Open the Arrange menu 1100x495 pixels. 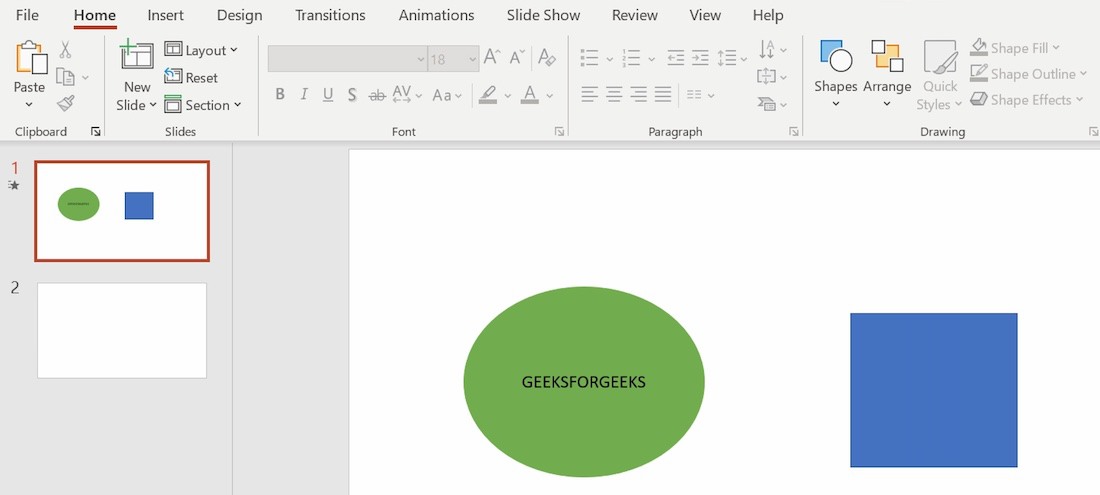coord(887,74)
